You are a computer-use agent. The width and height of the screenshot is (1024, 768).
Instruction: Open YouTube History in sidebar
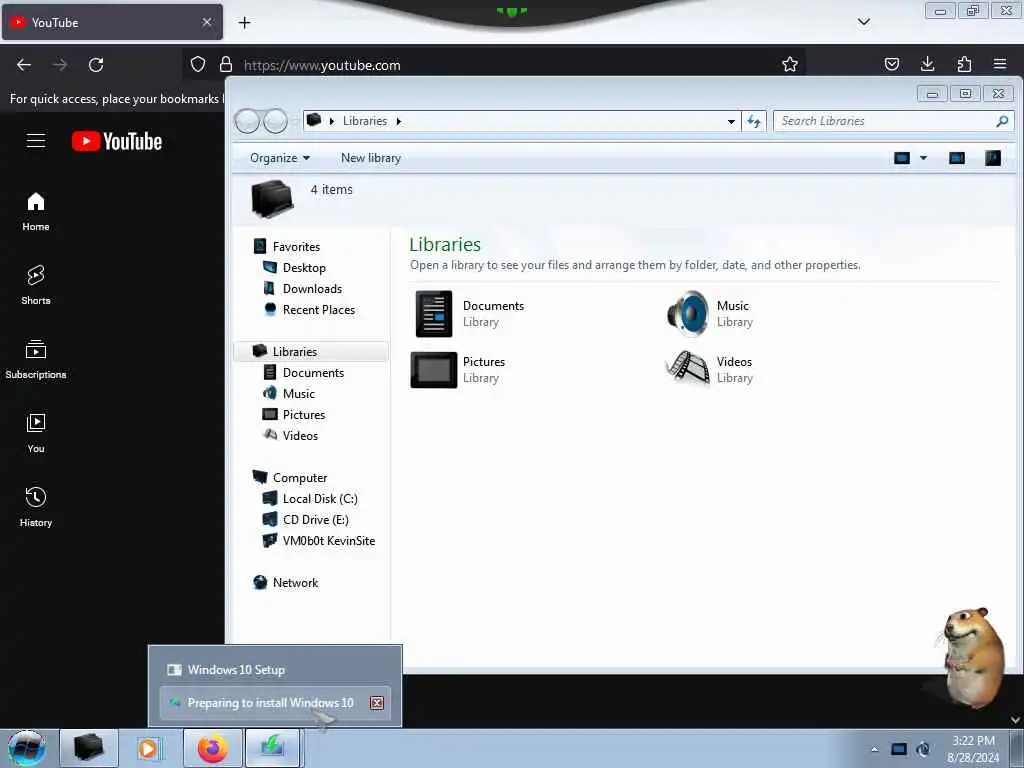click(x=36, y=507)
